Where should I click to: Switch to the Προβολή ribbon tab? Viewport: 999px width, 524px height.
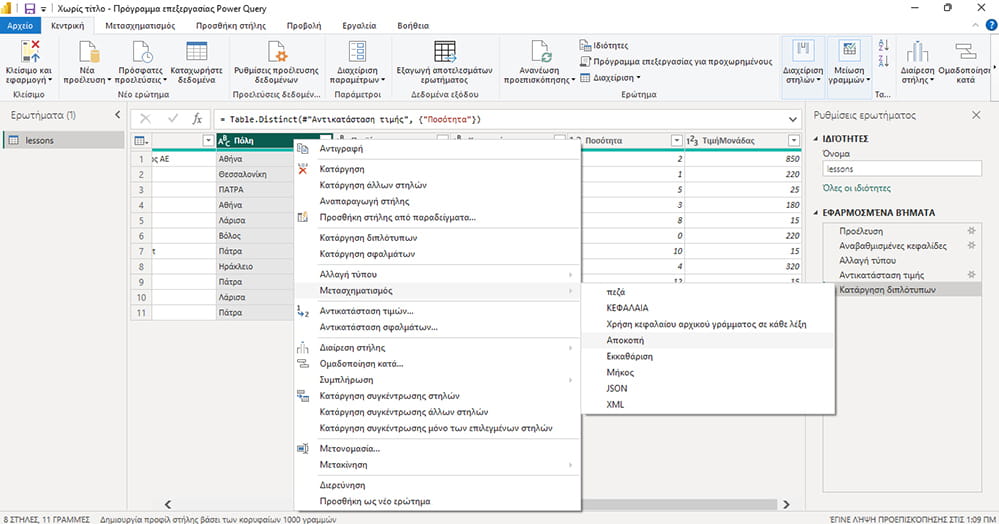pos(304,25)
